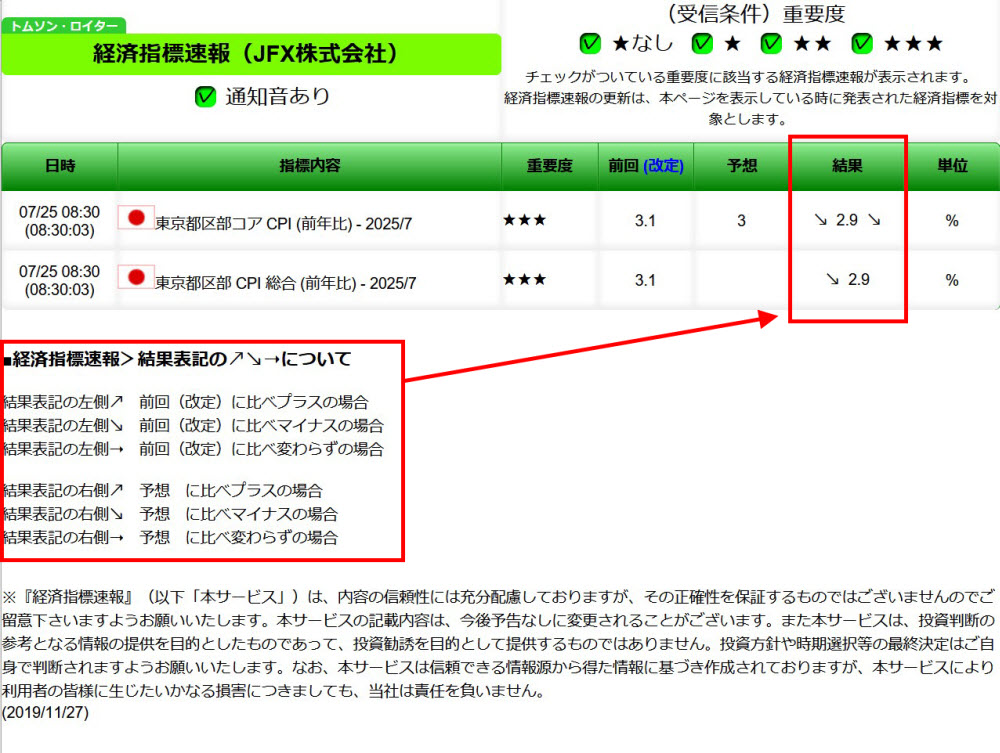The image size is (1000, 753).
Task: Toggle the single-star importance checkbox
Action: point(702,43)
